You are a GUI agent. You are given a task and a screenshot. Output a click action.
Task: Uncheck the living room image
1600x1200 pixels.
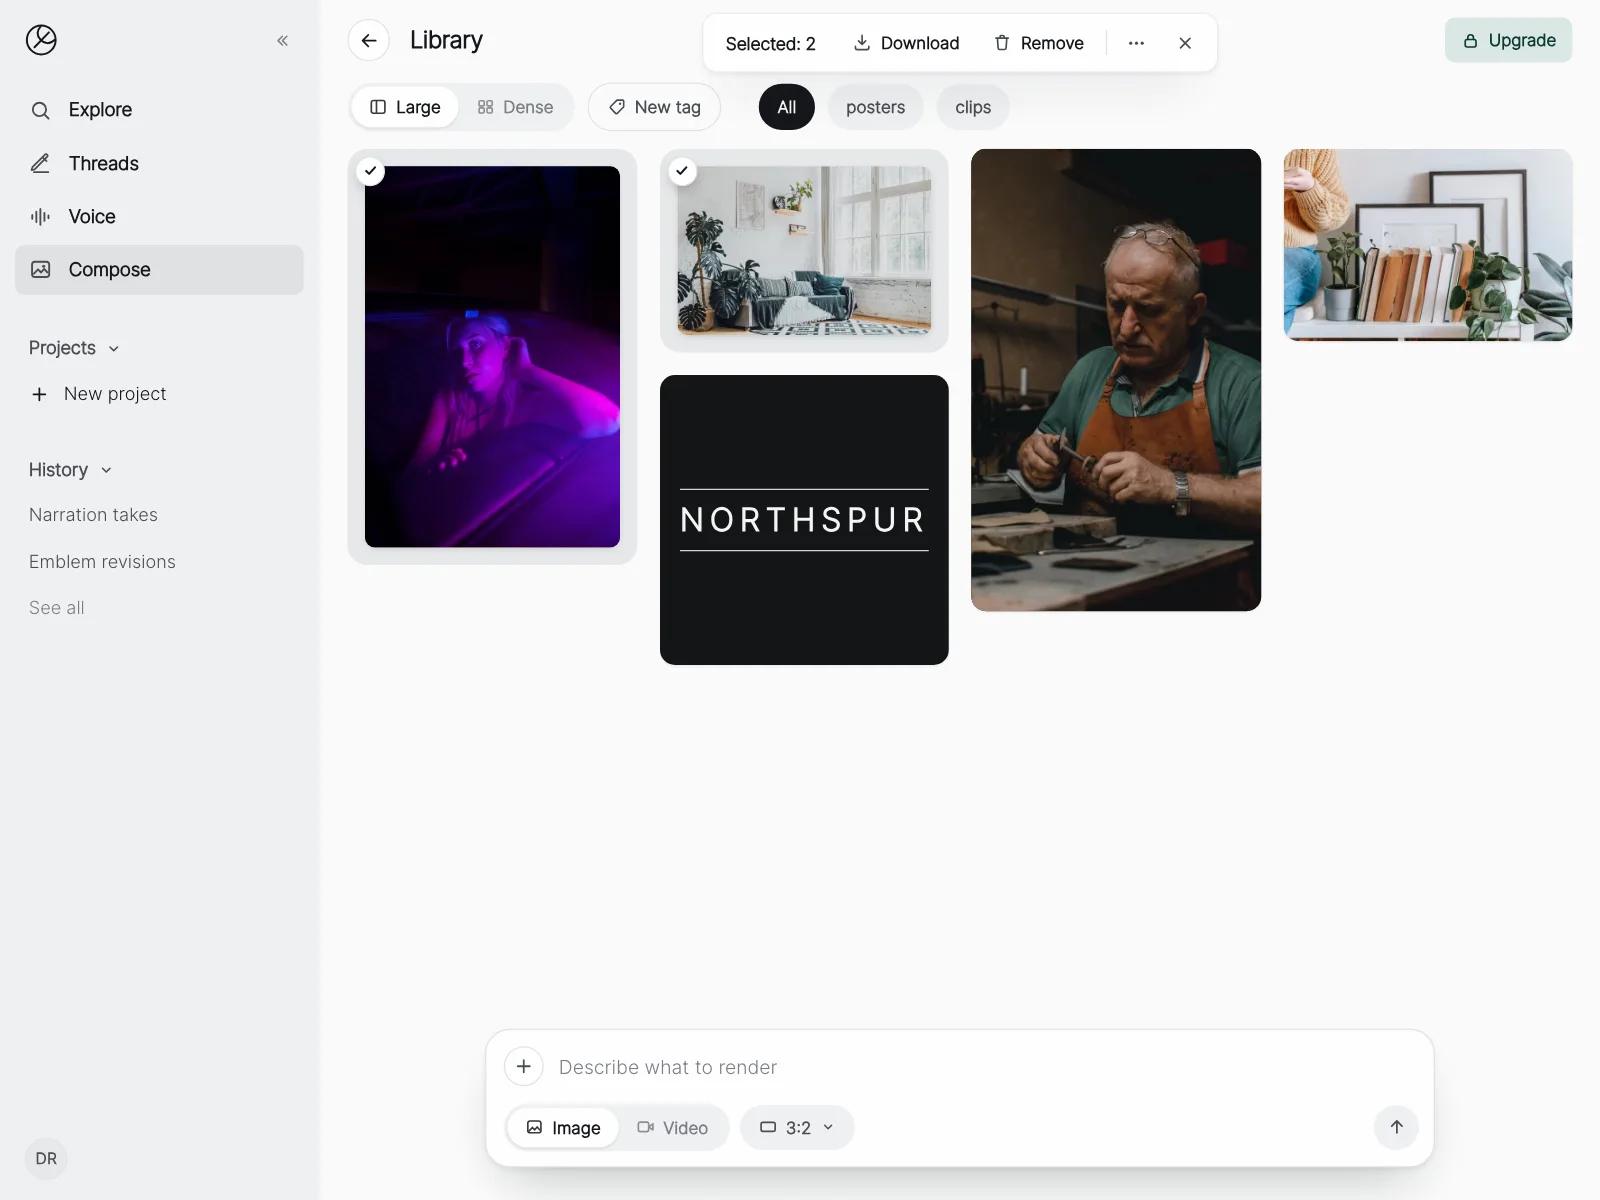(682, 171)
